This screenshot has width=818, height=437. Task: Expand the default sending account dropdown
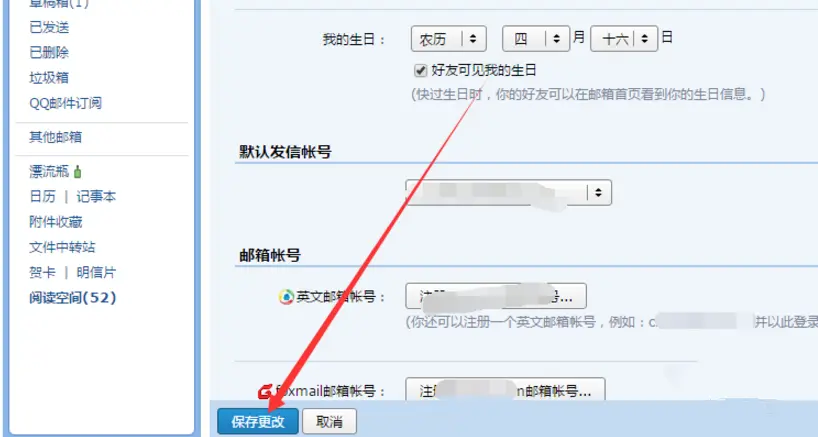click(x=509, y=193)
